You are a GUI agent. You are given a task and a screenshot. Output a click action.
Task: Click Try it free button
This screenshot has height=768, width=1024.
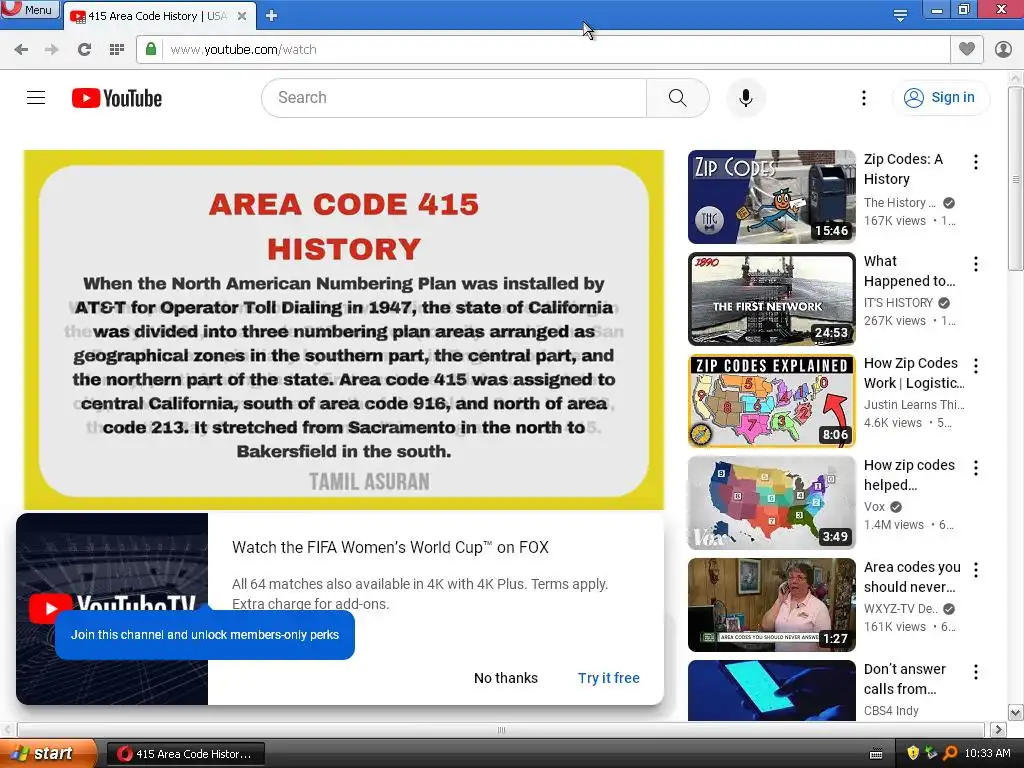pyautogui.click(x=609, y=678)
